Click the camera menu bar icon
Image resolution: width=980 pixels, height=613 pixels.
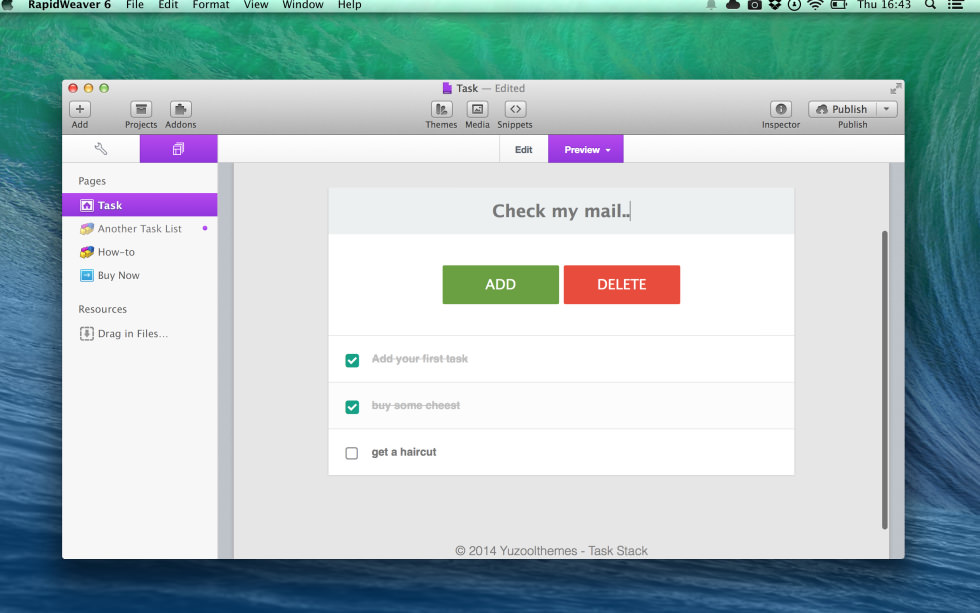click(x=754, y=5)
